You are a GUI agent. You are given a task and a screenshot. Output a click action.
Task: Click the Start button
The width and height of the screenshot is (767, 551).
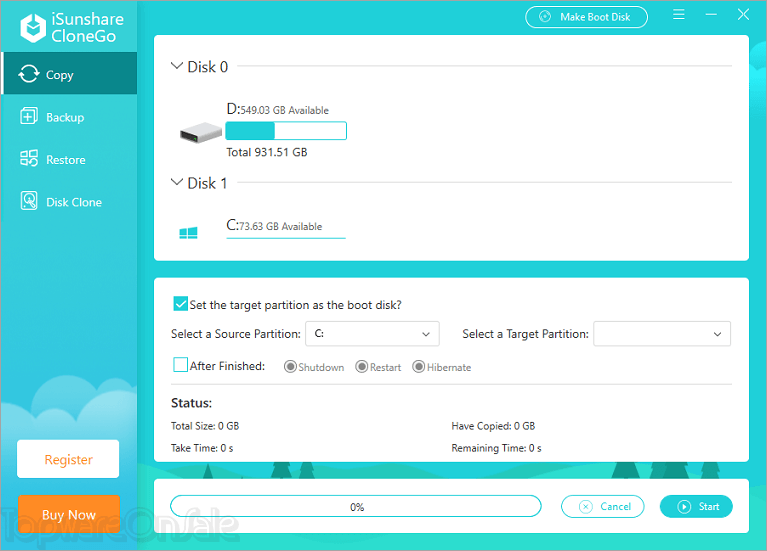click(696, 506)
